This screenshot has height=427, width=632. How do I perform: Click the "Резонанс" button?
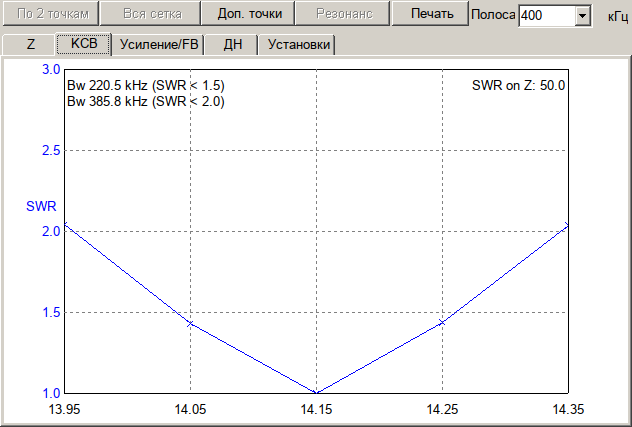(344, 14)
